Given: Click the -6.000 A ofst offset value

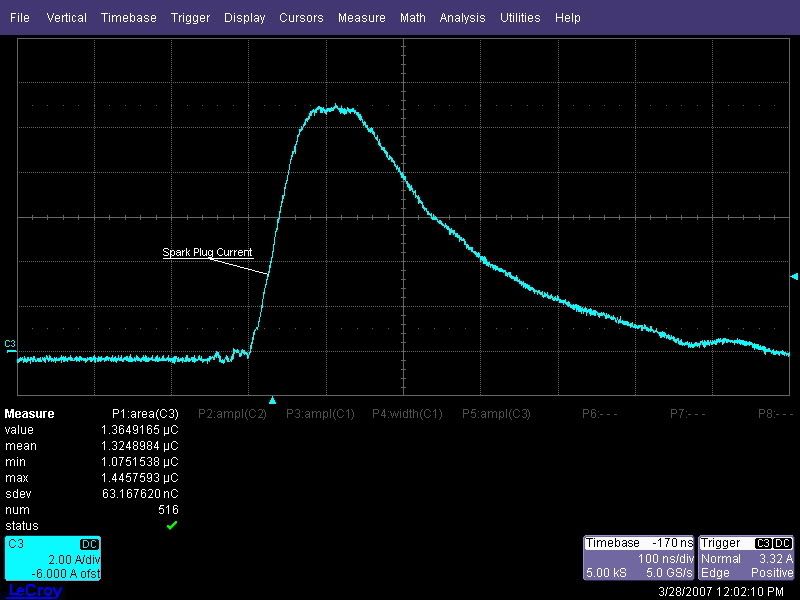Looking at the screenshot, I should [x=66, y=573].
